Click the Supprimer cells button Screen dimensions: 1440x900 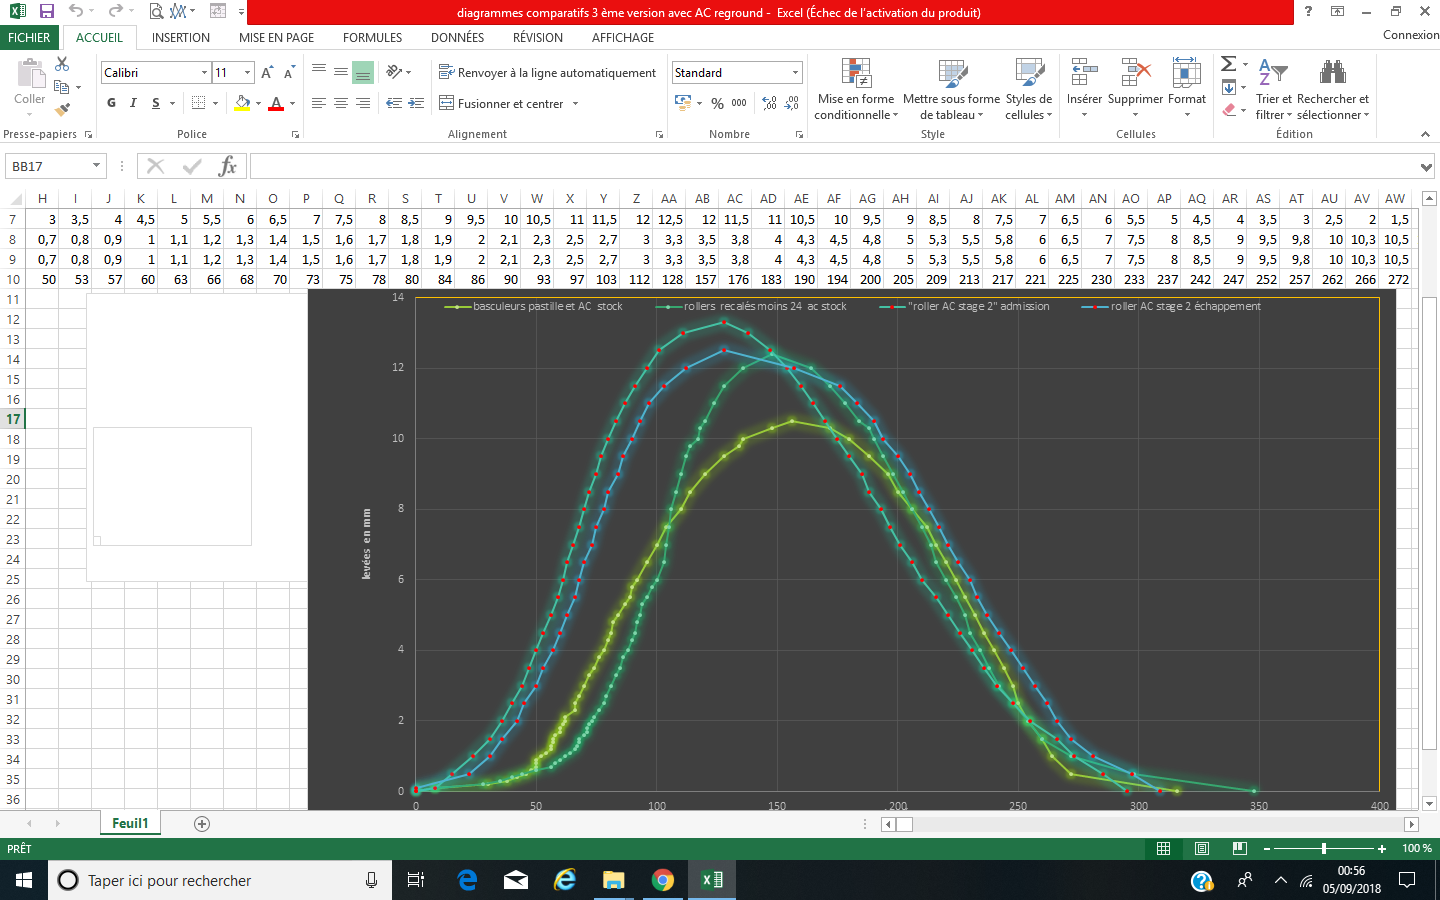click(x=1135, y=89)
